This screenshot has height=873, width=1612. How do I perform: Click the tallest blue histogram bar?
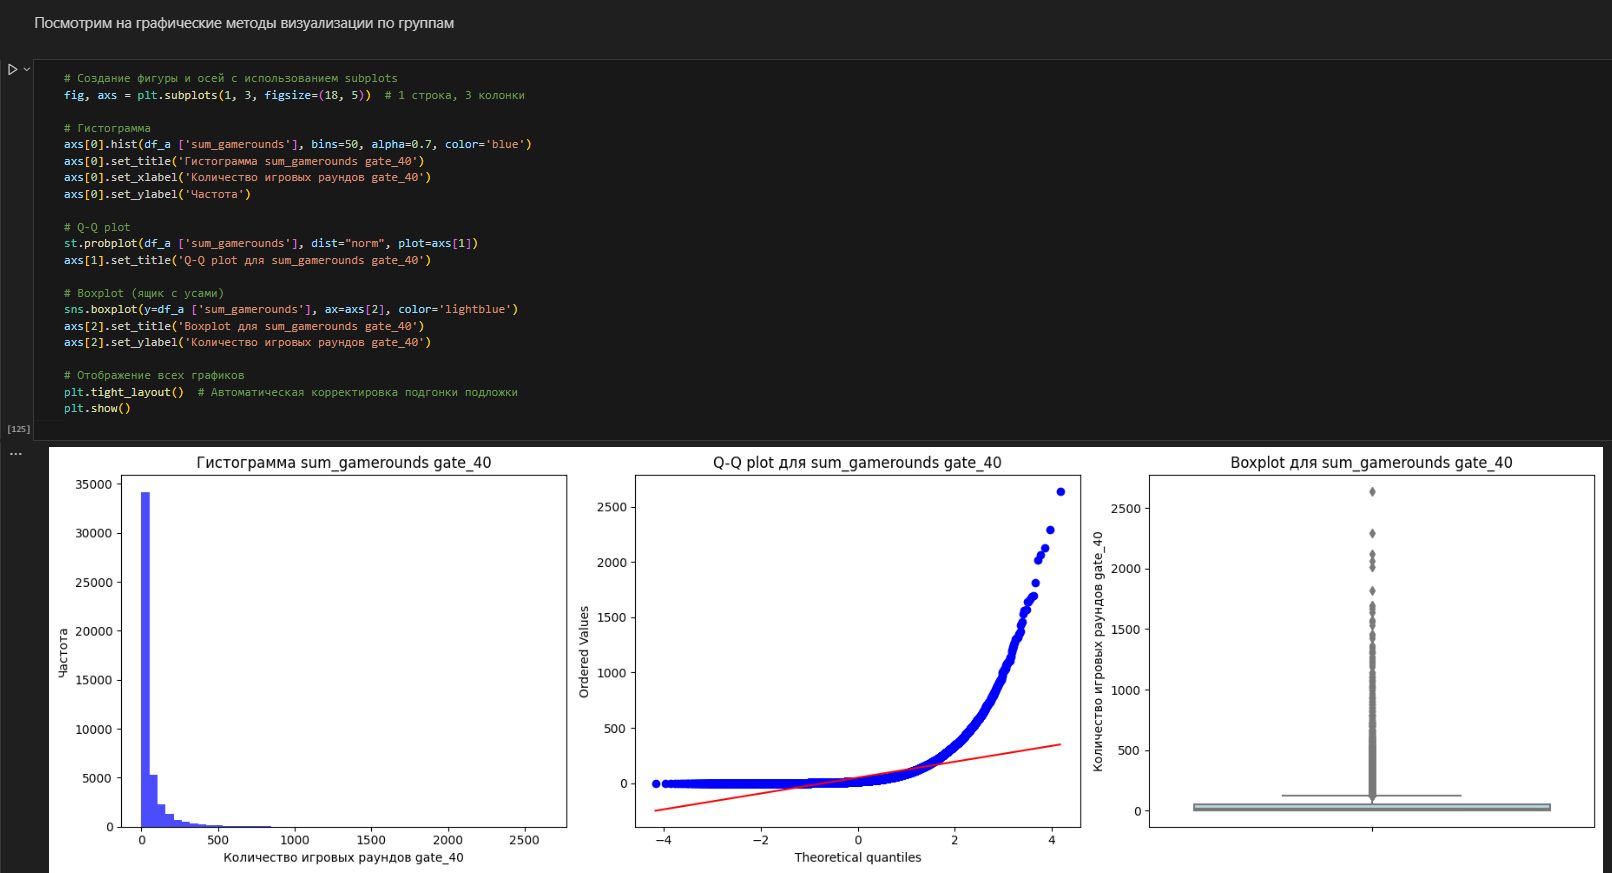[x=145, y=660]
